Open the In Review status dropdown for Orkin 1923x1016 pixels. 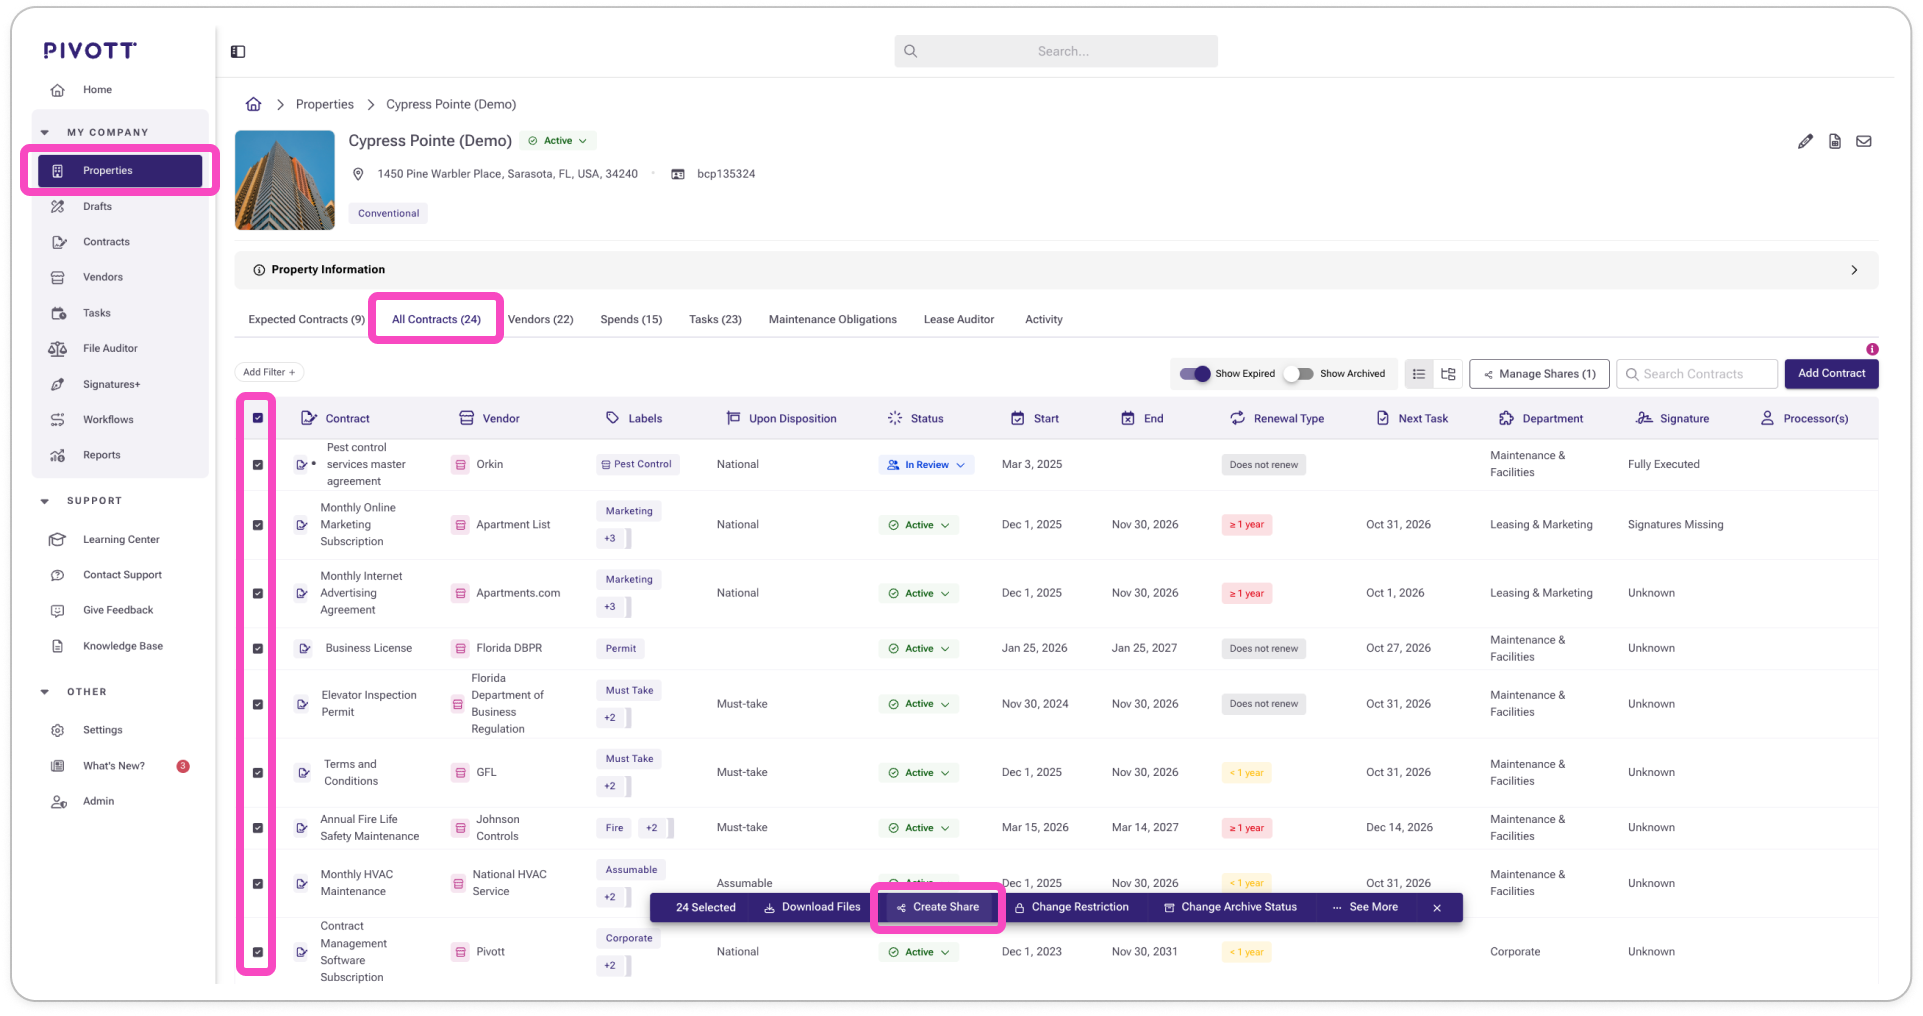point(927,465)
